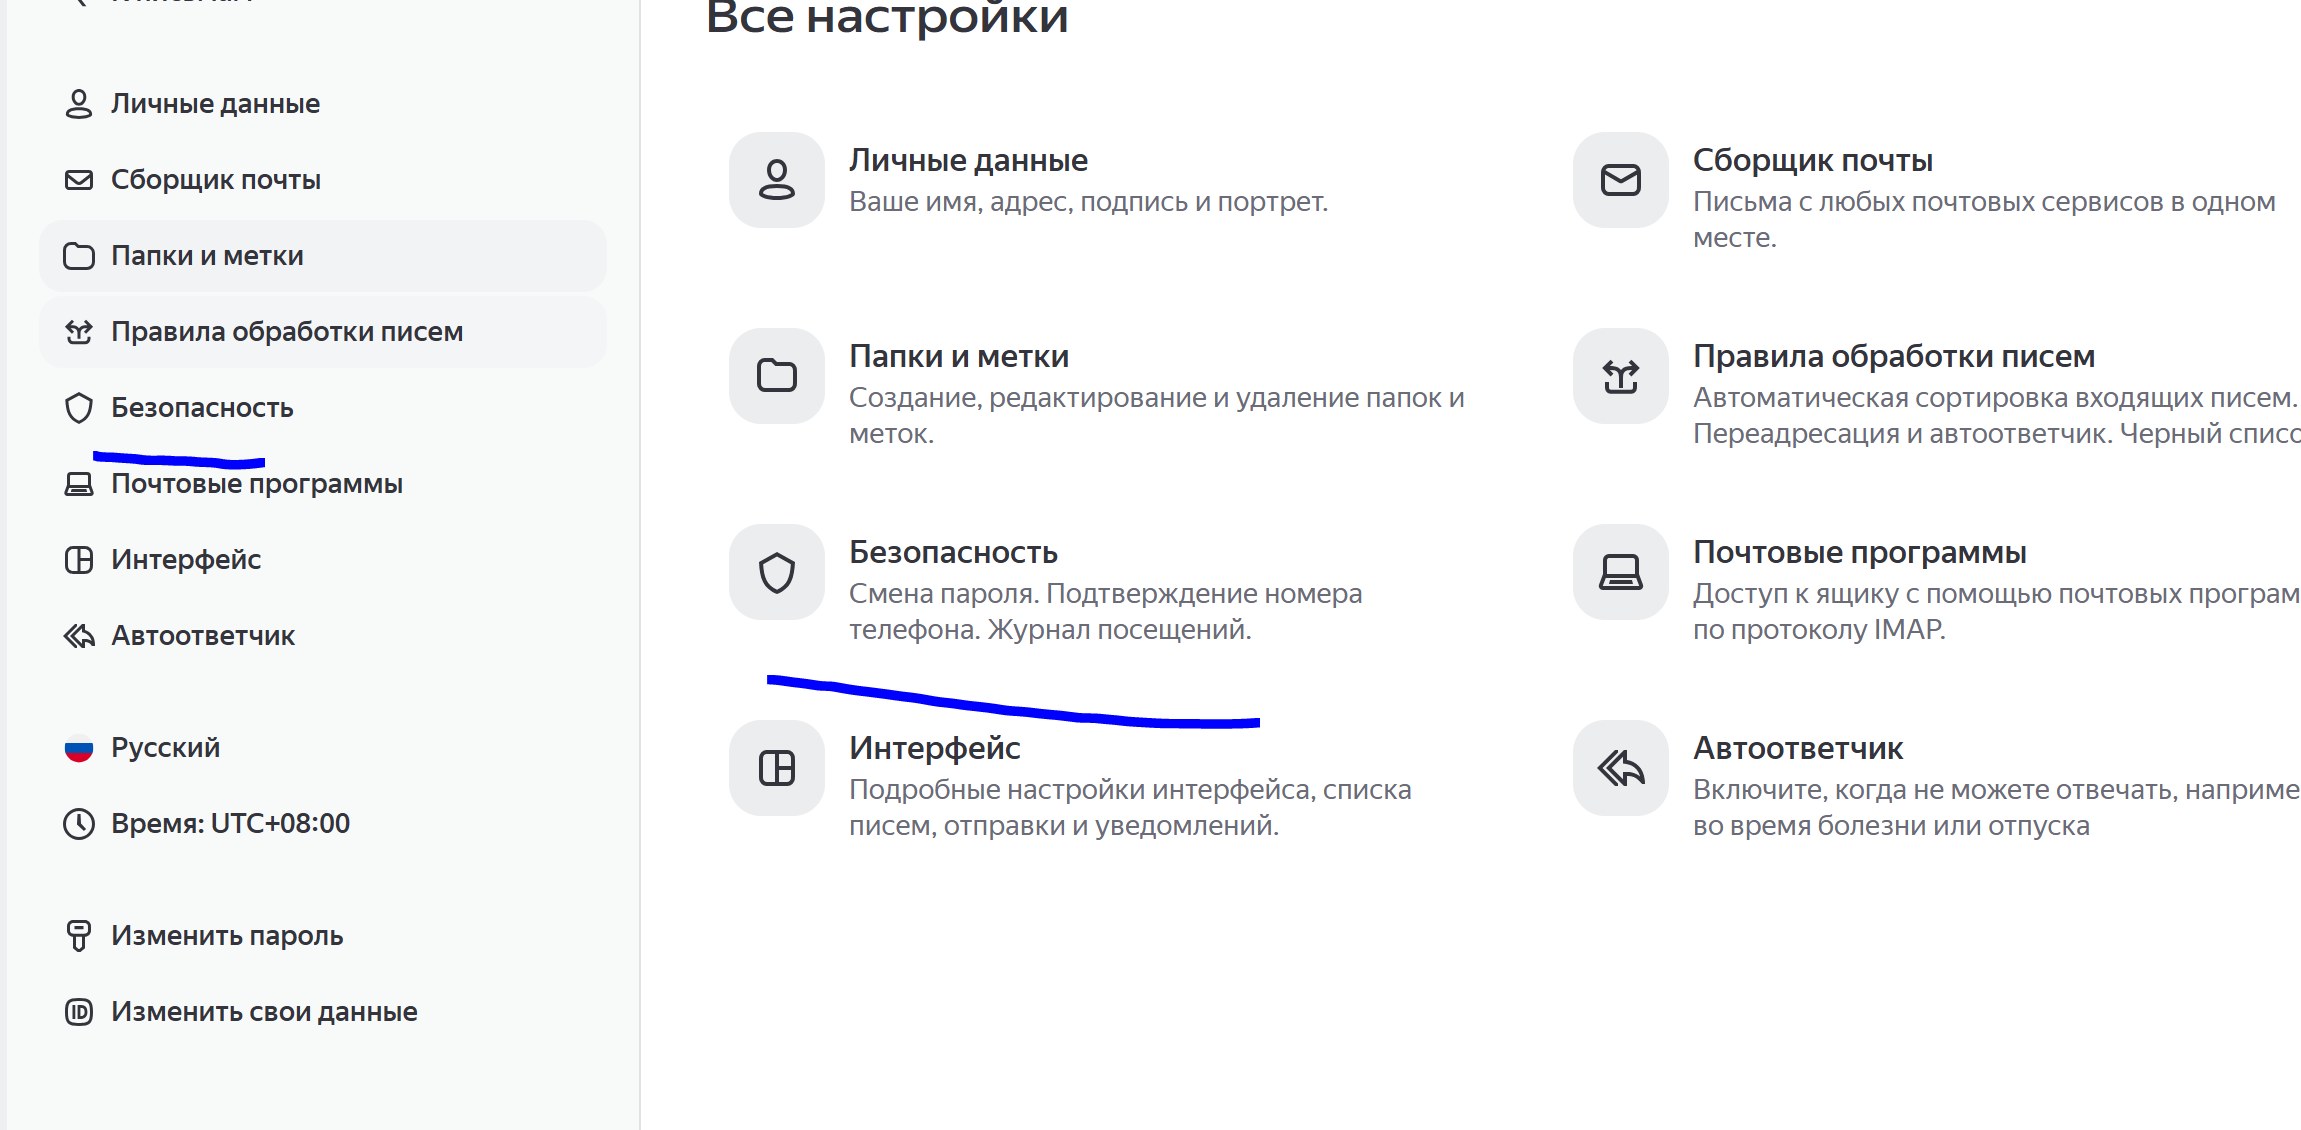Click the Изменить свои данные link
This screenshot has height=1130, width=2301.
coord(264,1012)
